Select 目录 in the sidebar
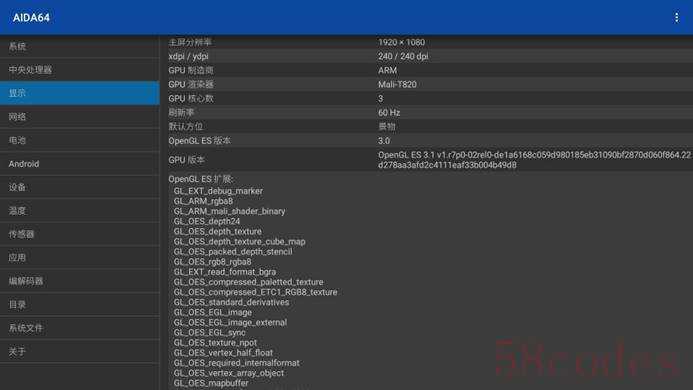Screen dimensions: 693x390 pos(80,304)
